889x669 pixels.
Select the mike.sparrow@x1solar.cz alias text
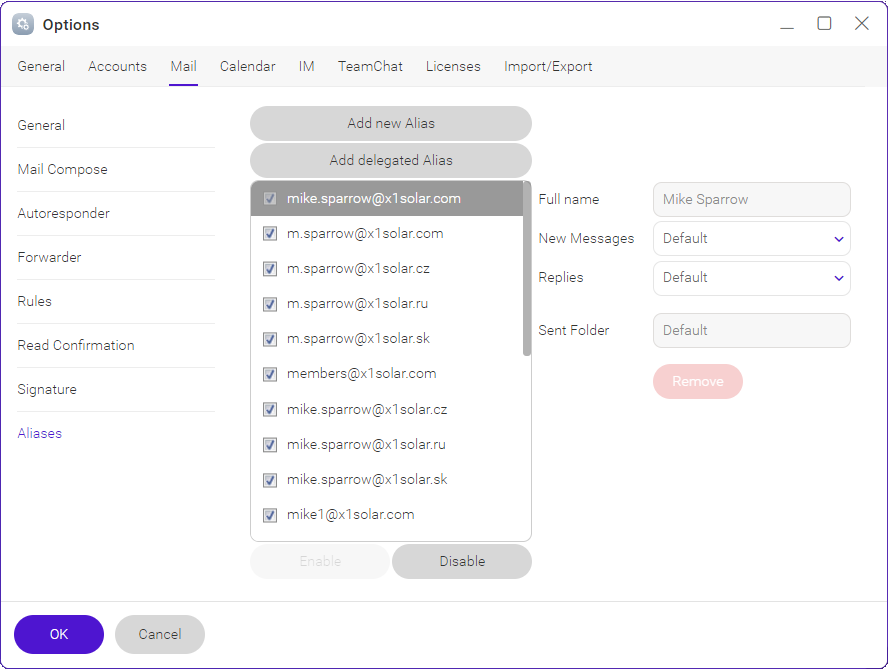(x=367, y=409)
